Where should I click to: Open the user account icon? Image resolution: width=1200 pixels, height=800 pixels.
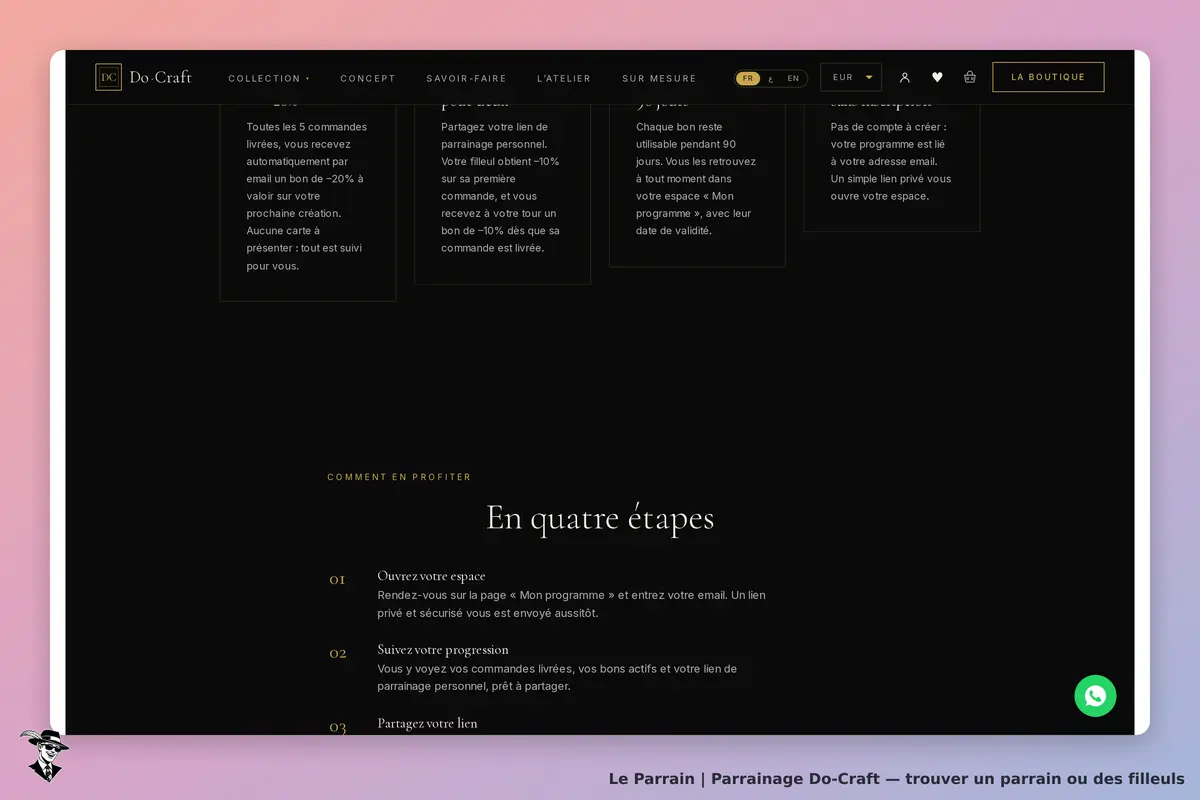905,77
